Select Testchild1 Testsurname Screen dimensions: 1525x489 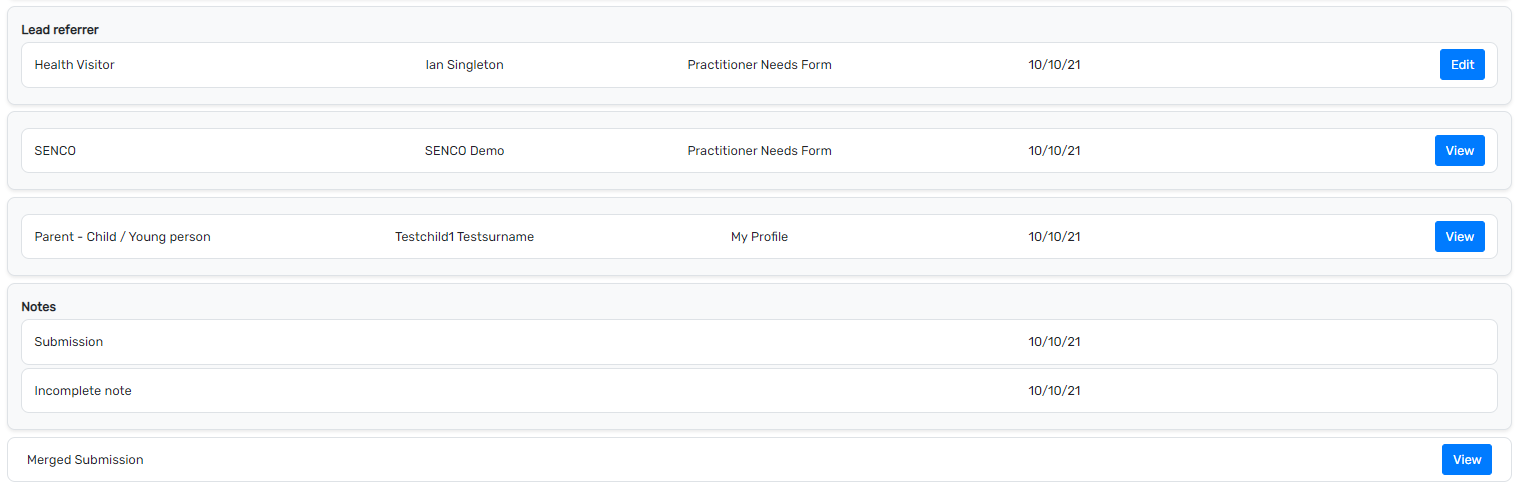pyautogui.click(x=464, y=237)
